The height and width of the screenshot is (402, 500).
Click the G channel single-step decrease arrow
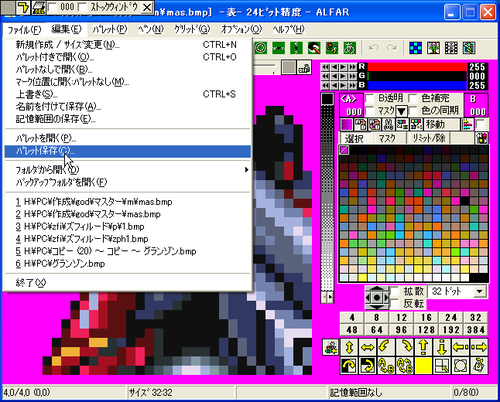[x=334, y=76]
